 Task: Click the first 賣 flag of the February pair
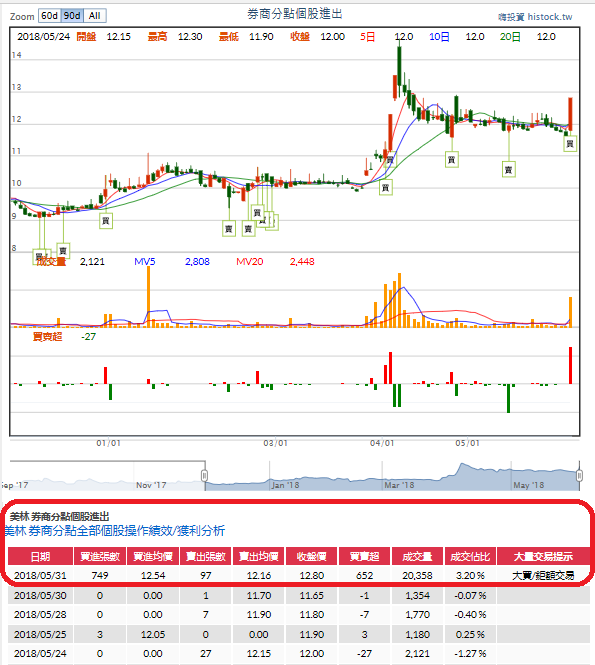[x=229, y=229]
